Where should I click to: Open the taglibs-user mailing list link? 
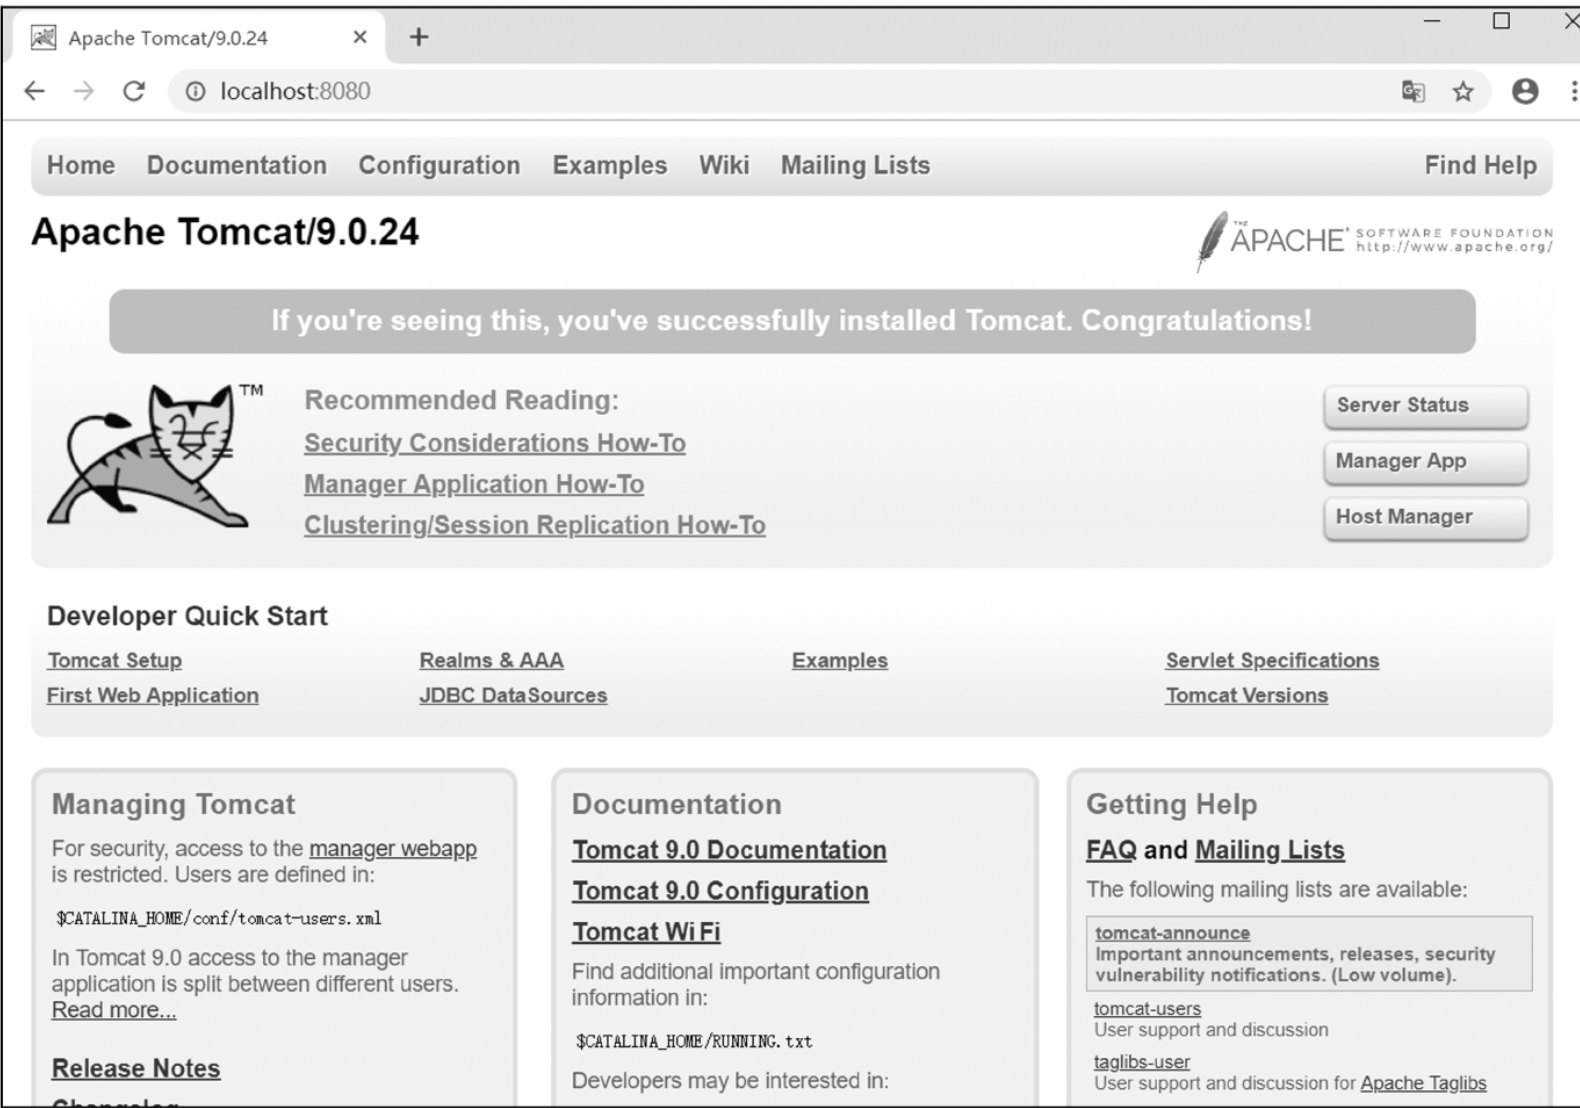point(1142,1062)
